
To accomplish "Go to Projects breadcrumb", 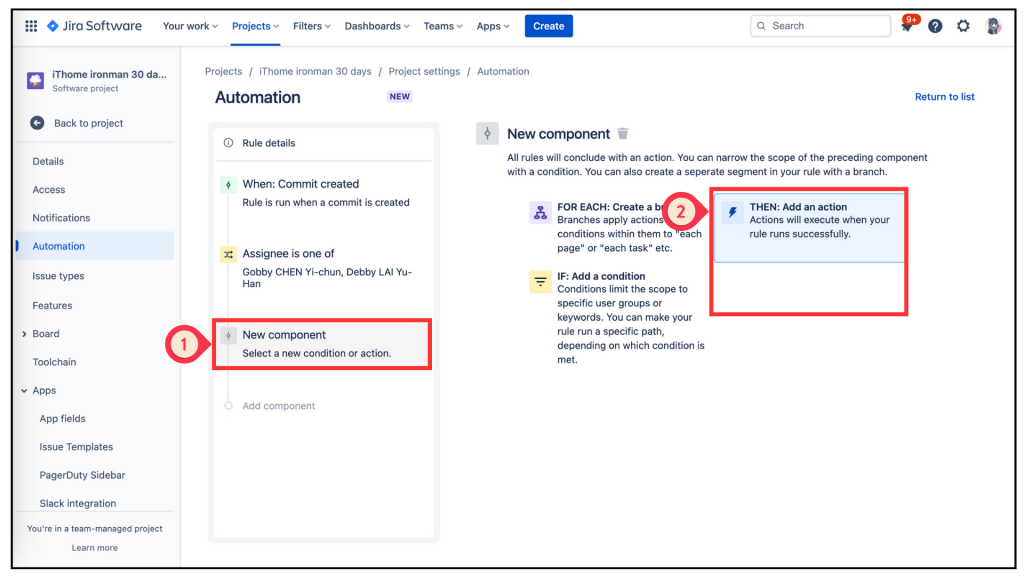I will point(223,71).
